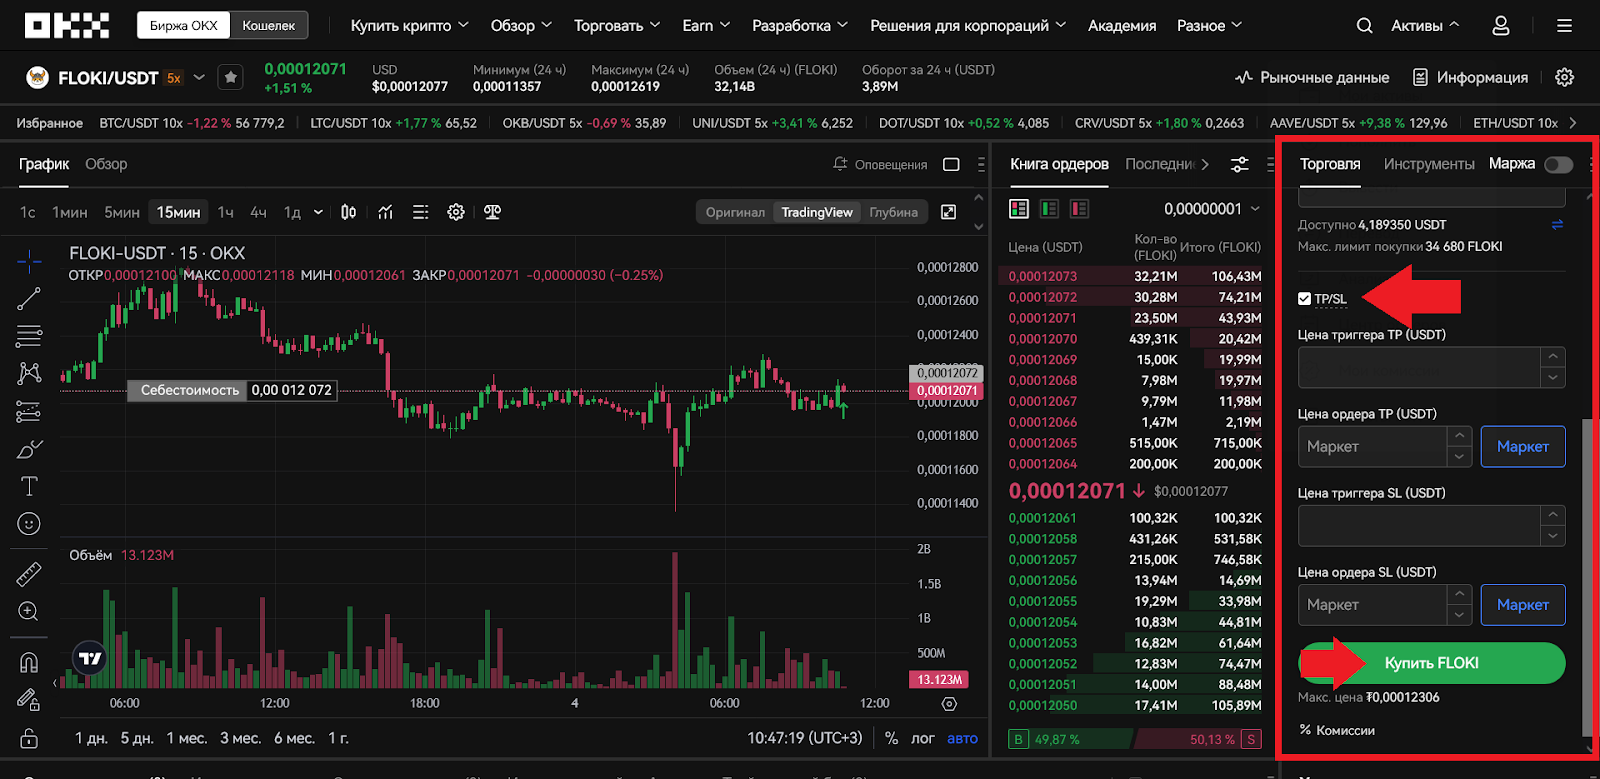Open the 0,00000001 price precision dropdown
The image size is (1600, 779).
pyautogui.click(x=1212, y=208)
